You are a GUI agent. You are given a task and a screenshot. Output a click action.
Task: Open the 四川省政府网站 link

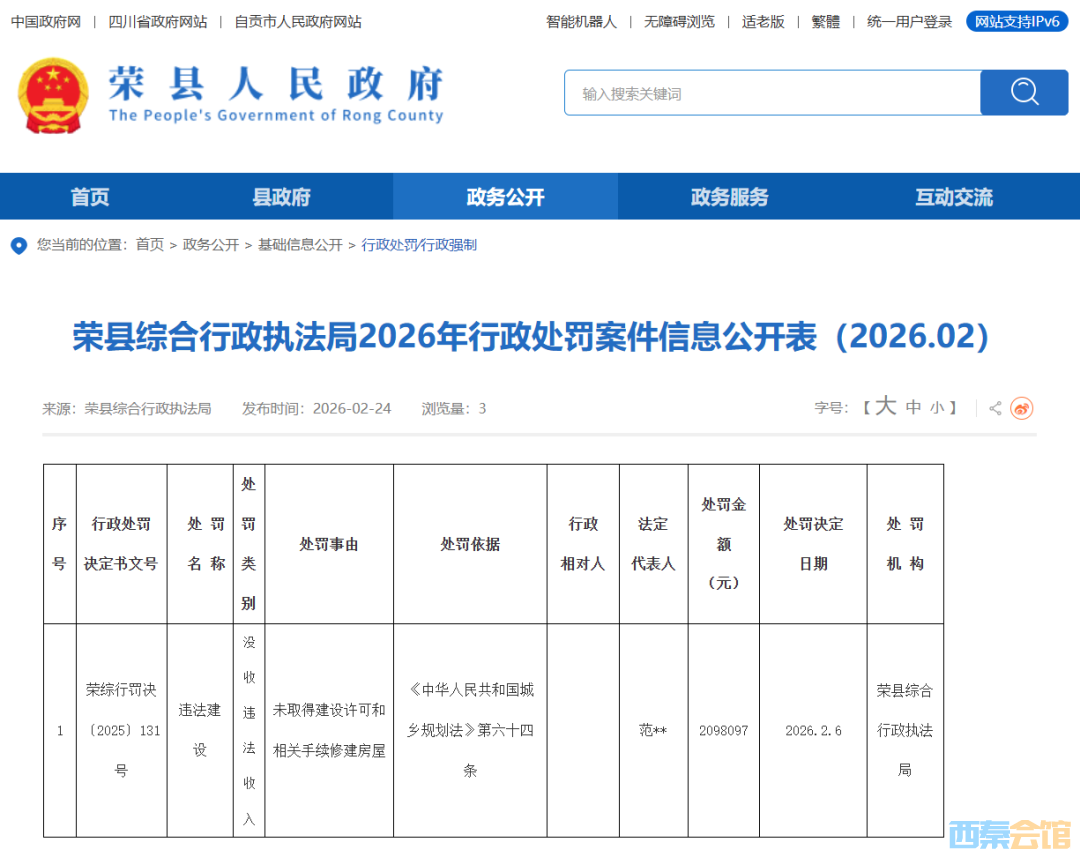pos(158,21)
